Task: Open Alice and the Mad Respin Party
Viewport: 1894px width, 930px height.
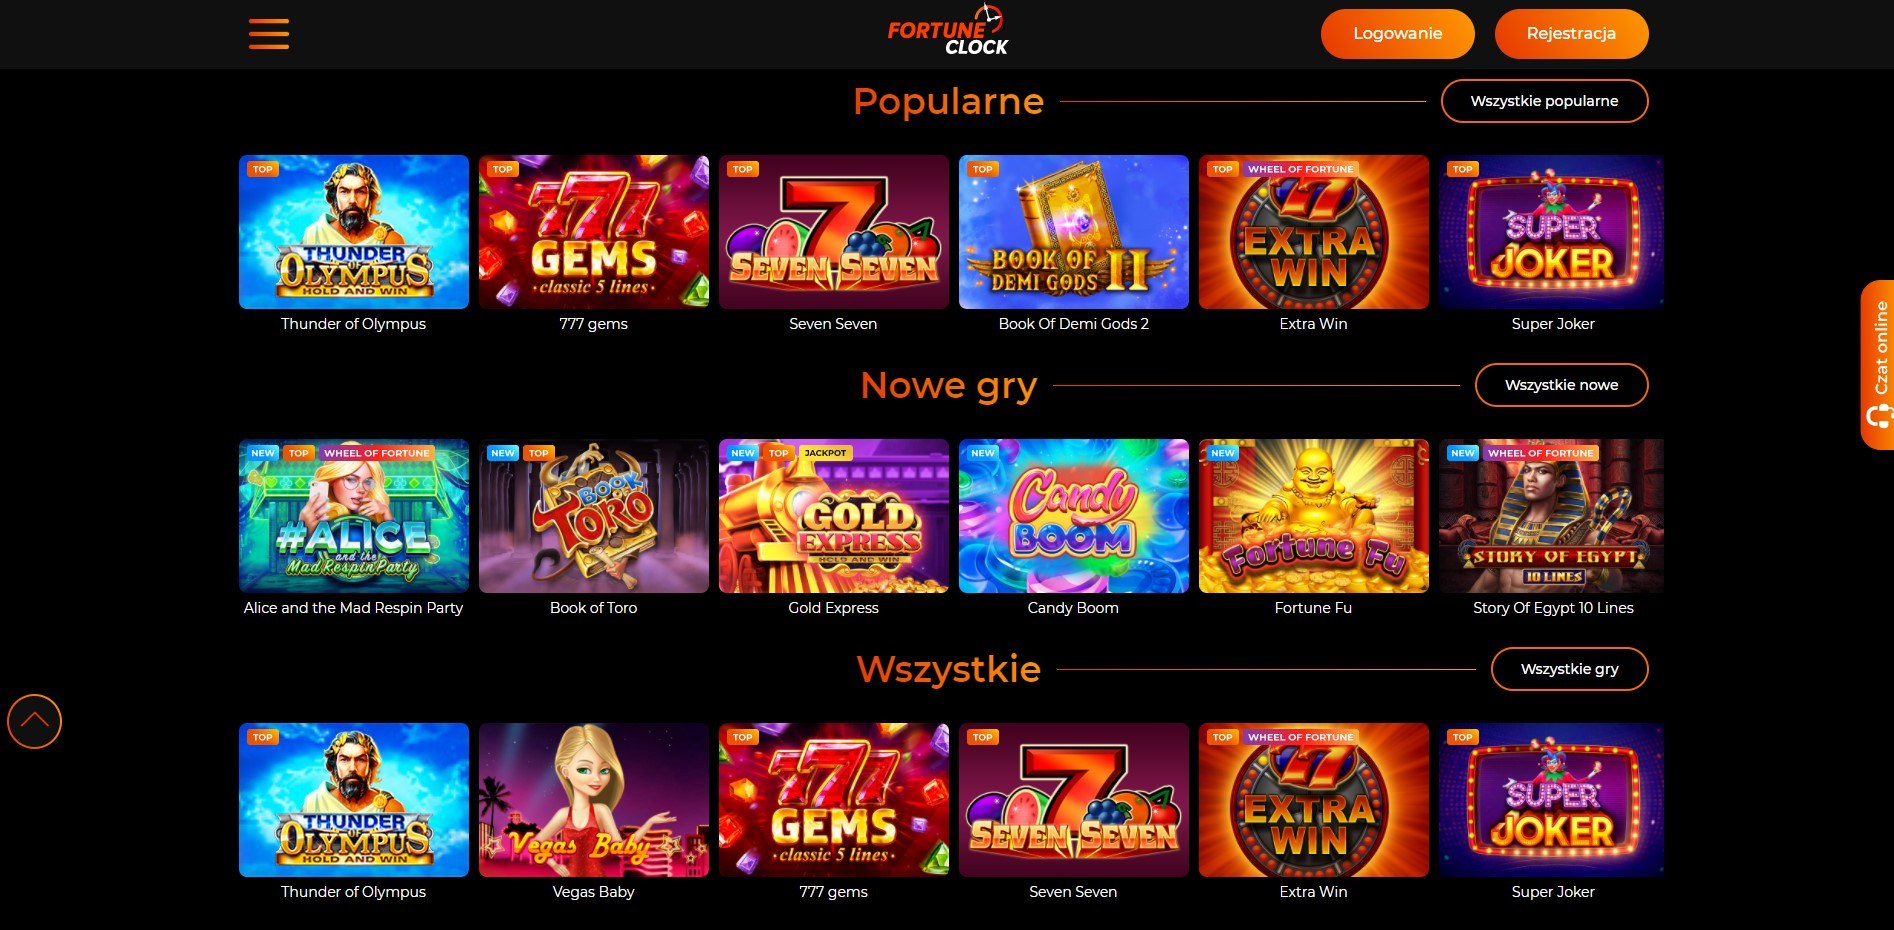Action: coord(353,516)
